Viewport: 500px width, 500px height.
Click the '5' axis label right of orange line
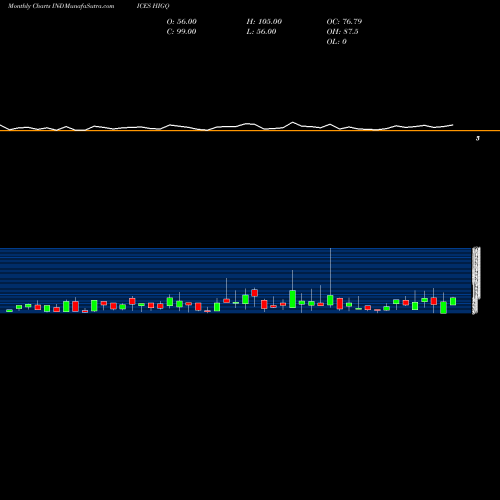pos(478,138)
